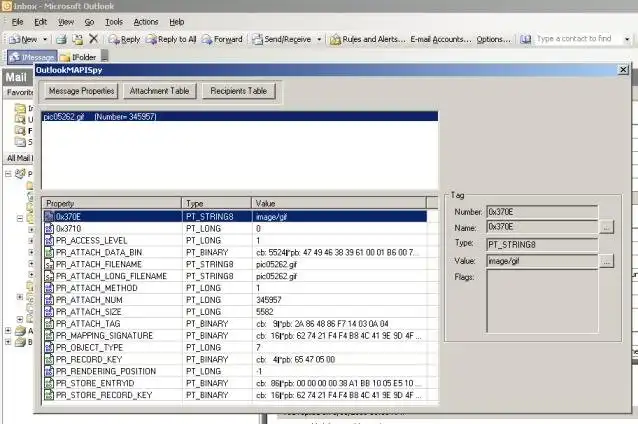Click the Type column header
Viewport: 638px width, 424px height.
tap(216, 203)
